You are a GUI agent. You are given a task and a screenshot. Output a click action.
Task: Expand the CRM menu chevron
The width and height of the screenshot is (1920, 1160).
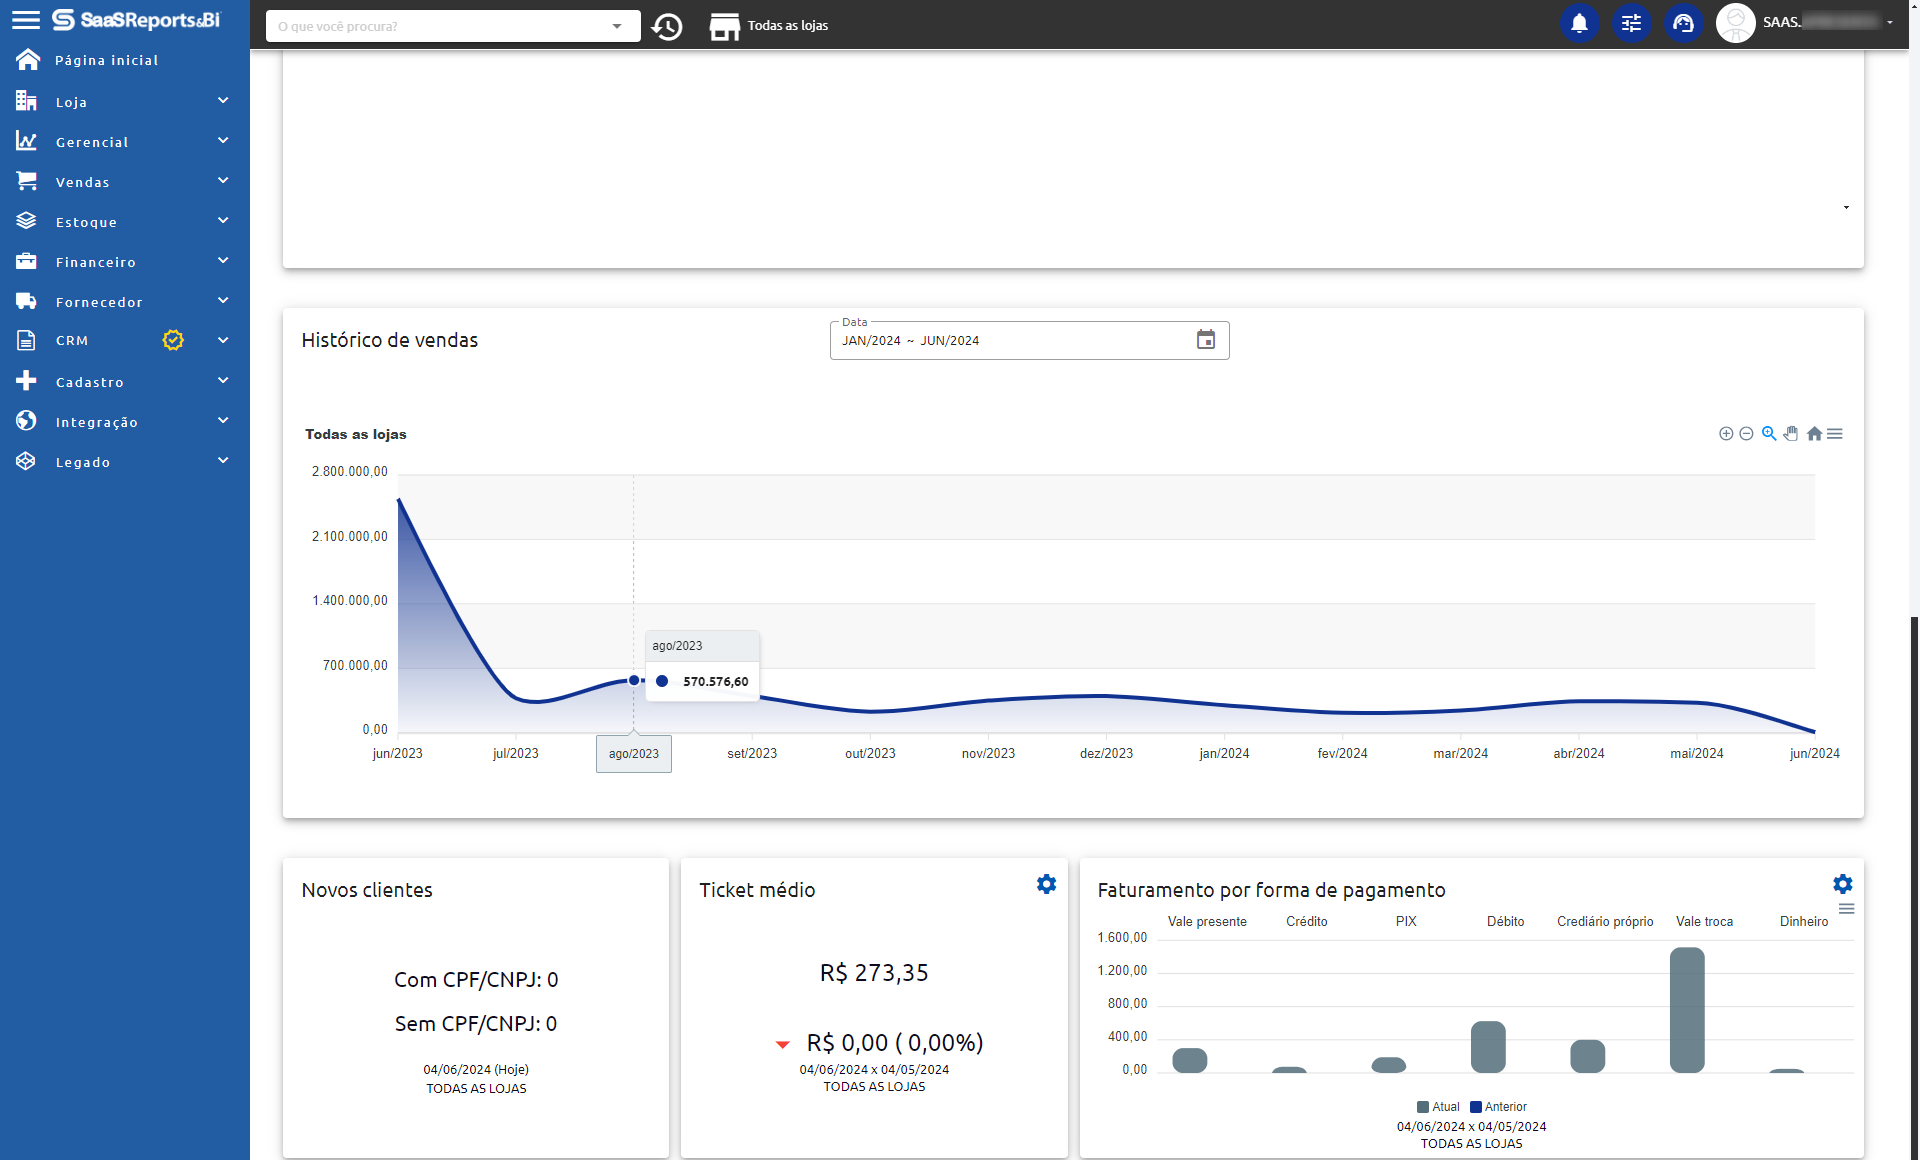coord(223,340)
